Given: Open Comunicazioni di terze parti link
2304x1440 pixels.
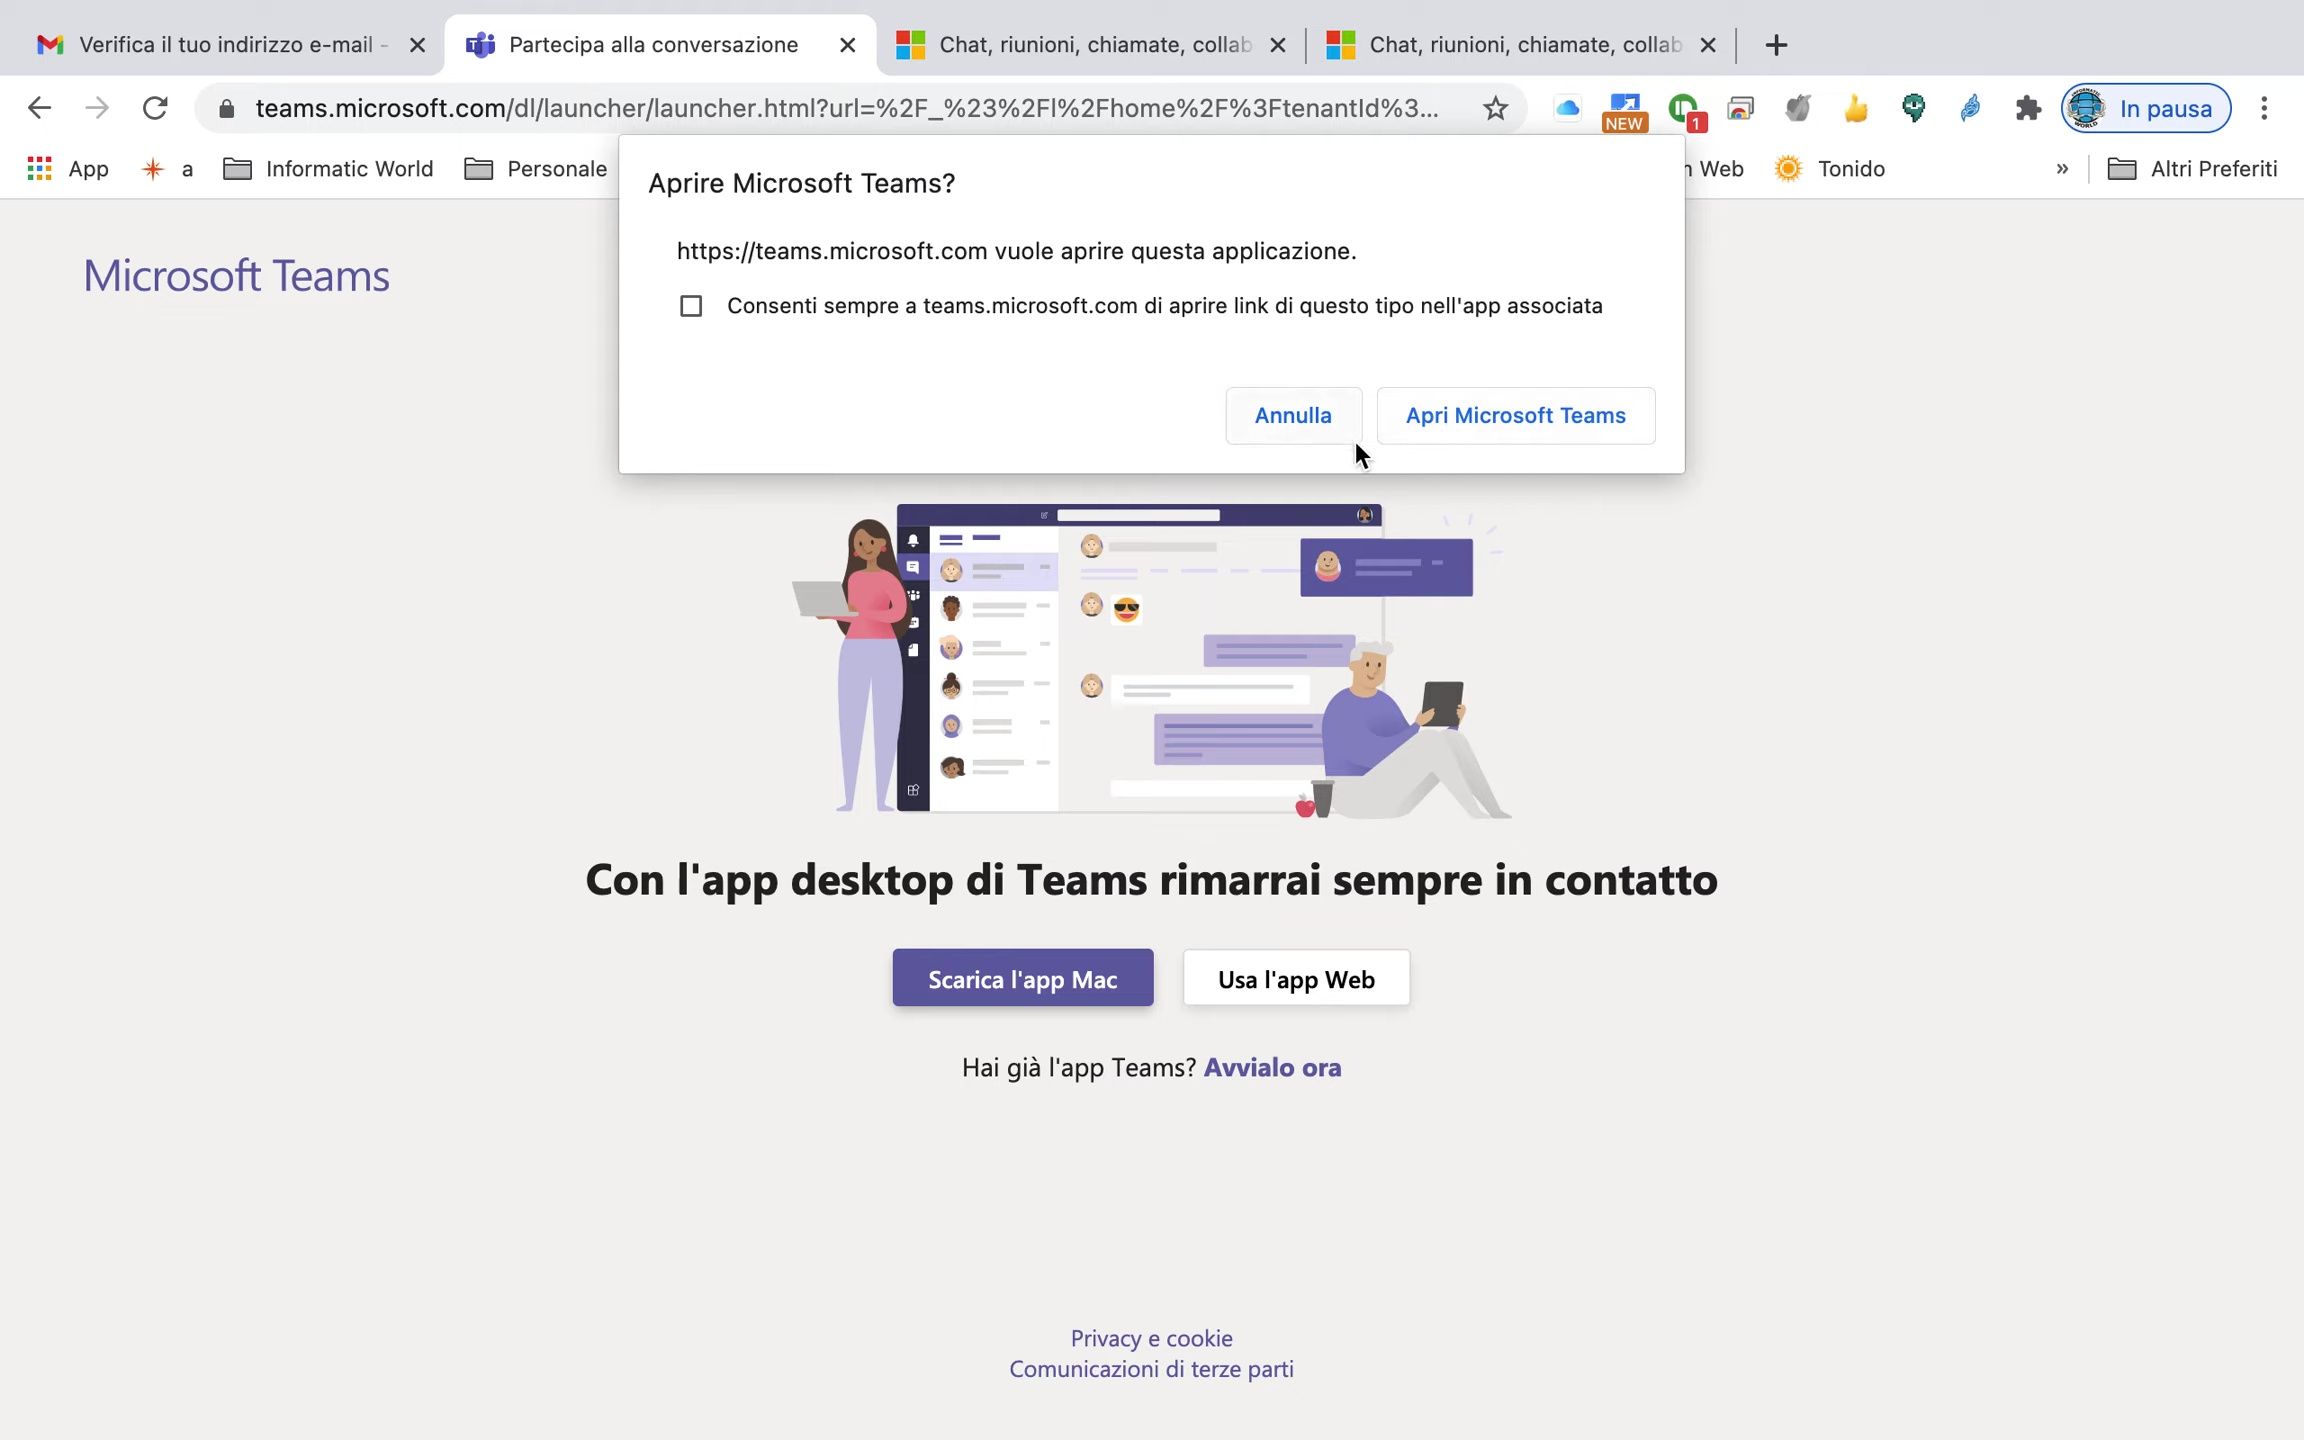Looking at the screenshot, I should [1151, 1369].
